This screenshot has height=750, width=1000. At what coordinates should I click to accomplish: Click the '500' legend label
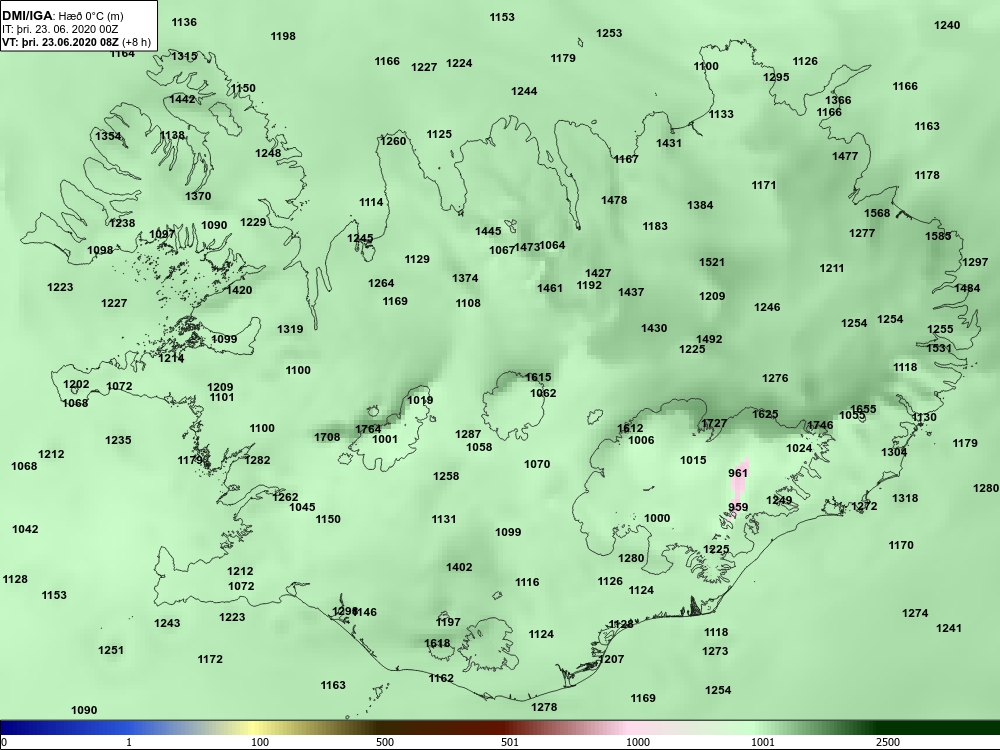pos(385,742)
